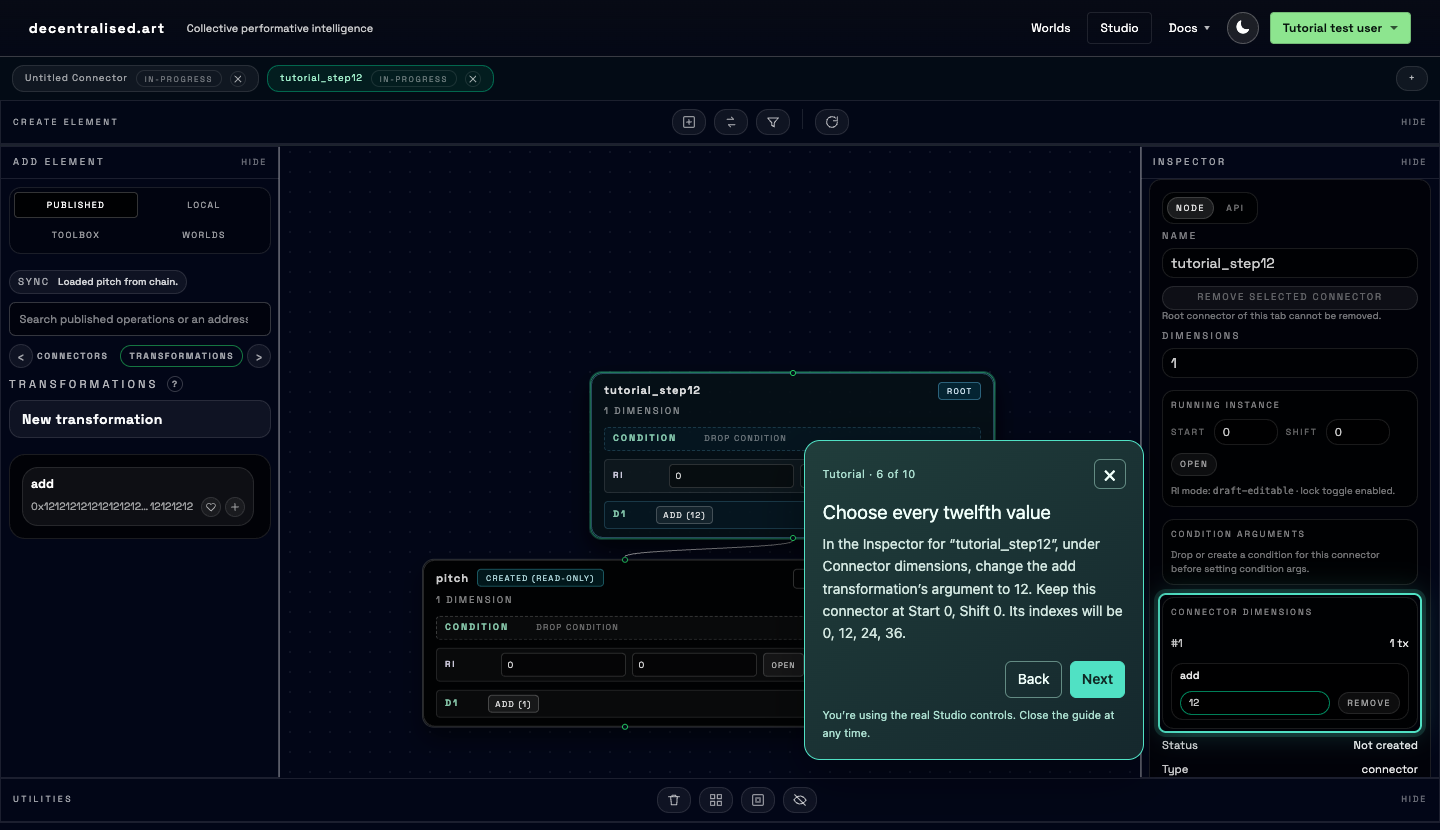The height and width of the screenshot is (830, 1440).
Task: Click the Transformations help question mark
Action: (x=175, y=384)
